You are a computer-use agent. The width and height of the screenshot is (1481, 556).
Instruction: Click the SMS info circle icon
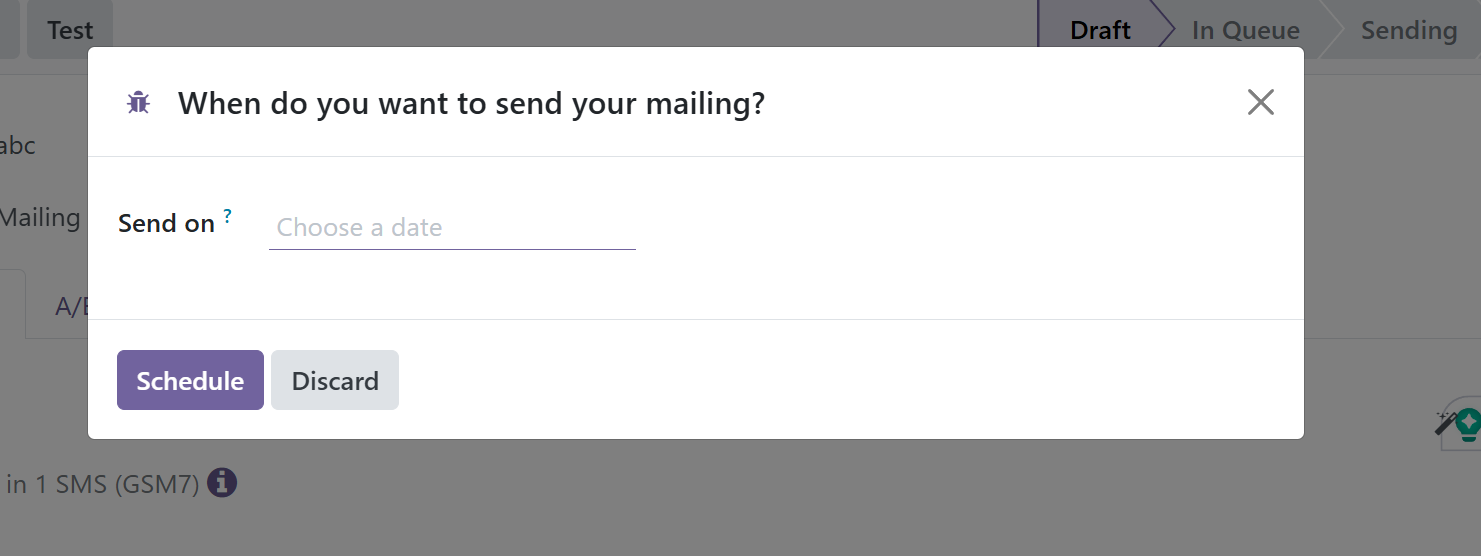(x=222, y=483)
